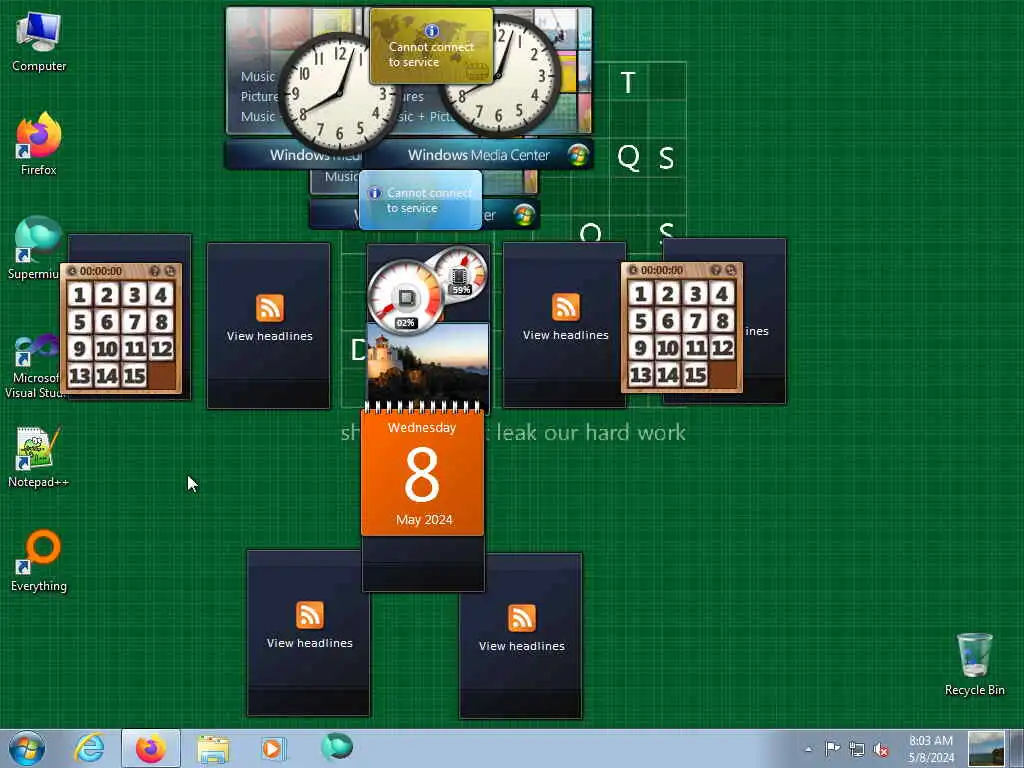The width and height of the screenshot is (1024, 768).
Task: Click the clock gadget beside the film thumbnails
Action: (x=500, y=75)
